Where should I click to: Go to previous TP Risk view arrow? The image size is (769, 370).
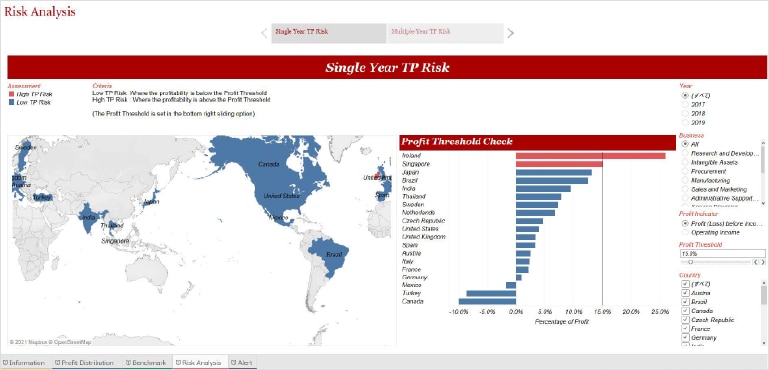pos(264,33)
